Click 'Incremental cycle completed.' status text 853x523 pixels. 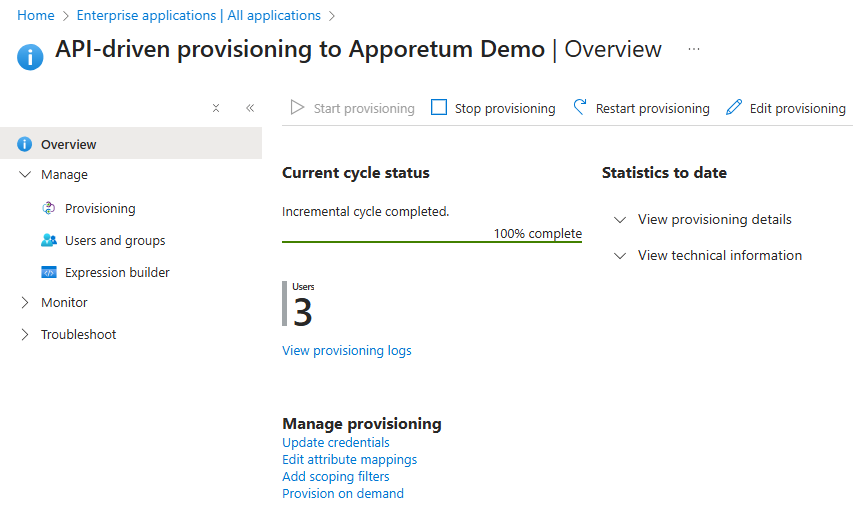[x=366, y=211]
